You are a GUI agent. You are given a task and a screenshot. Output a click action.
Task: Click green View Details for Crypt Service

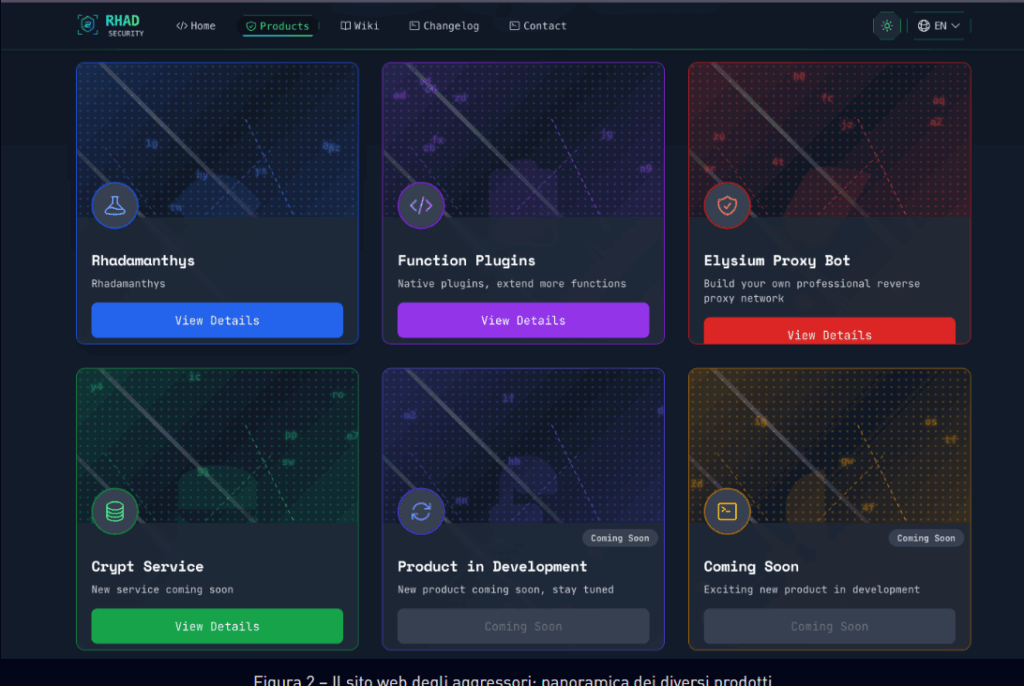tap(217, 626)
